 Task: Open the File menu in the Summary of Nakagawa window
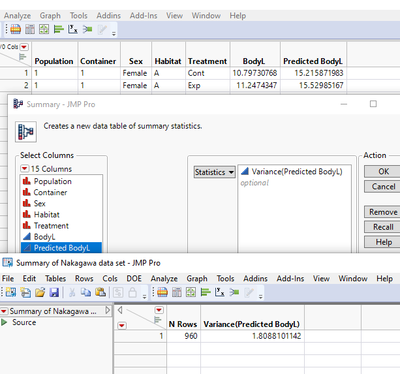point(8,278)
